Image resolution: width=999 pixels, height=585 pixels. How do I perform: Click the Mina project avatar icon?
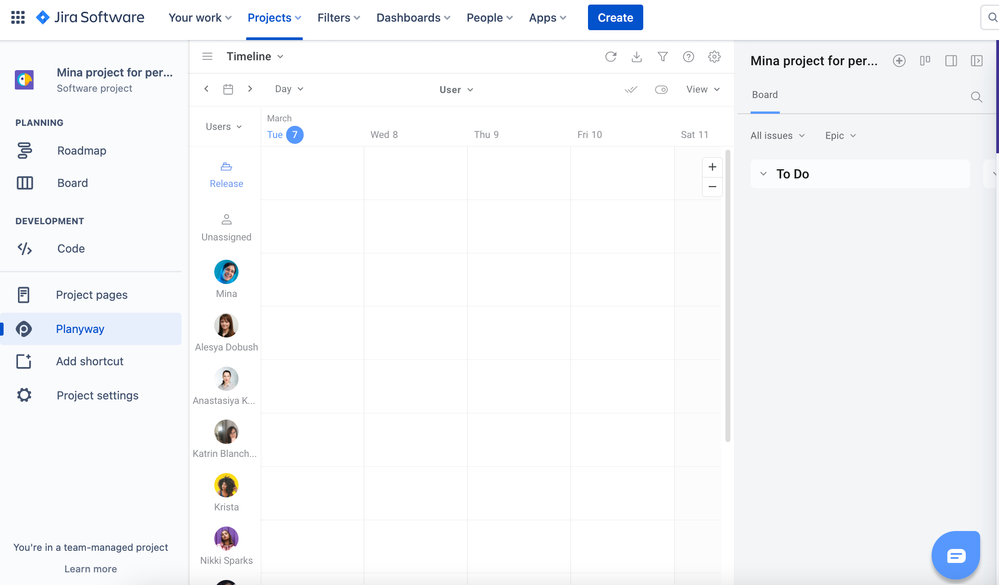point(24,80)
